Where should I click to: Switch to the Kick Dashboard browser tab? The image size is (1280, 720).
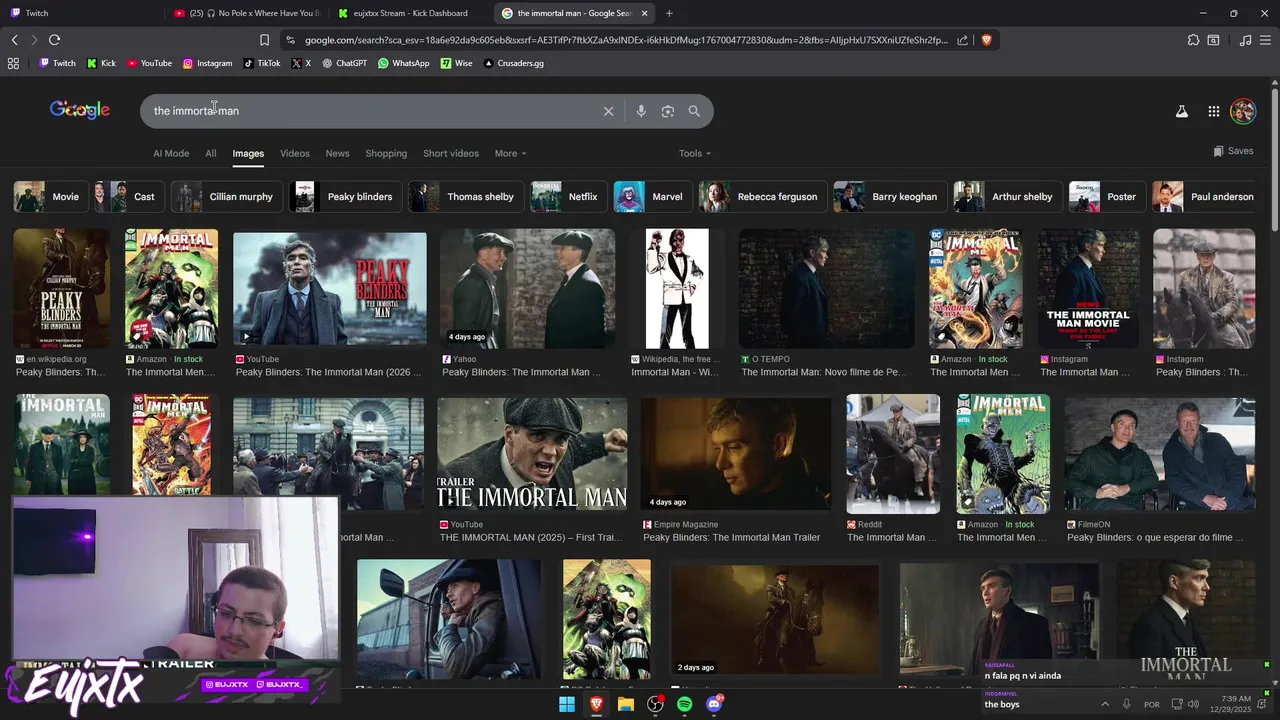pos(410,13)
